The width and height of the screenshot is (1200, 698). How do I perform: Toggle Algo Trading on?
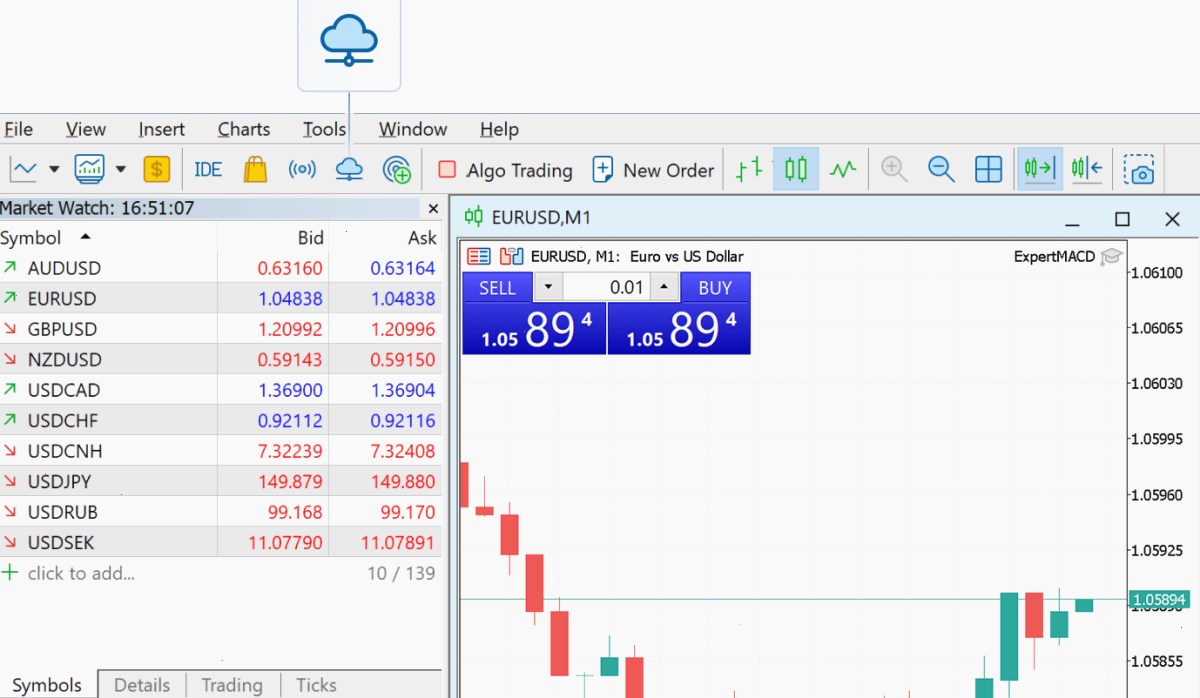click(x=505, y=170)
